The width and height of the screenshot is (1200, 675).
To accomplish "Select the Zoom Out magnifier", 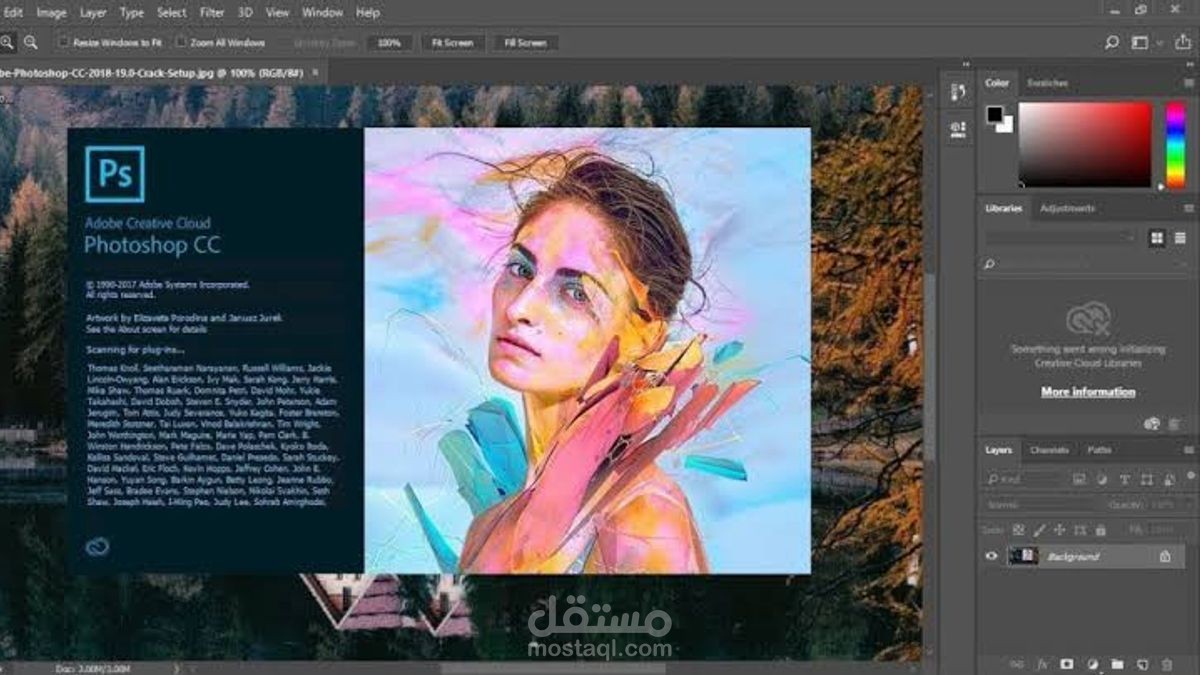I will pos(31,42).
